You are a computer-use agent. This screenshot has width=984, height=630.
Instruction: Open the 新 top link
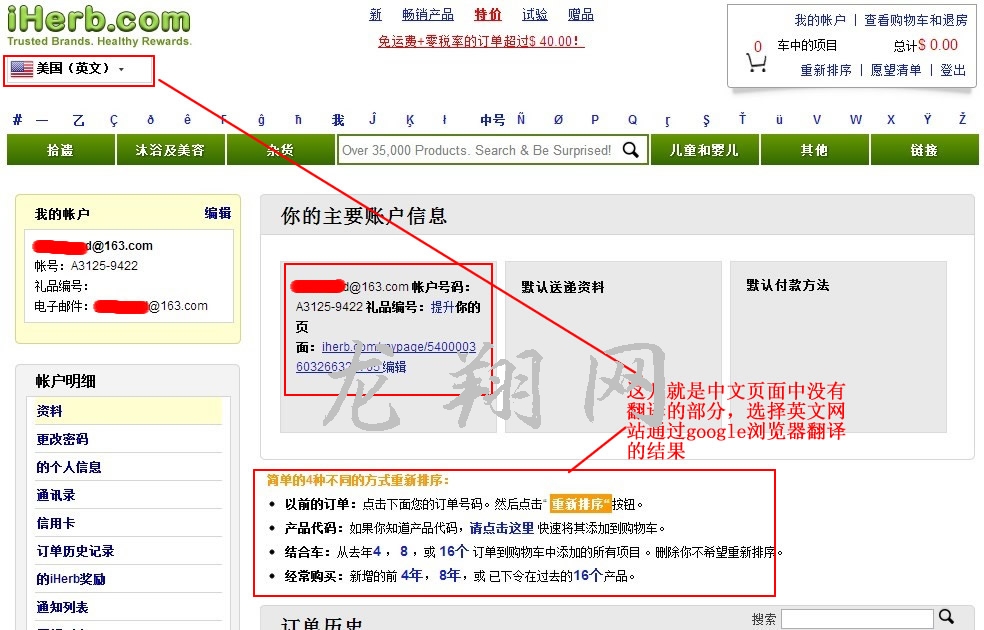375,14
